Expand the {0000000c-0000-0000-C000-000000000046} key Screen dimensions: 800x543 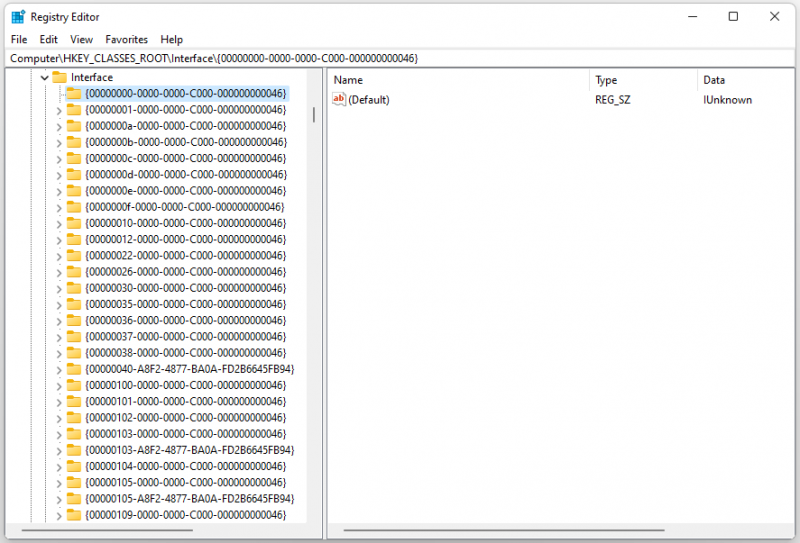point(59,159)
